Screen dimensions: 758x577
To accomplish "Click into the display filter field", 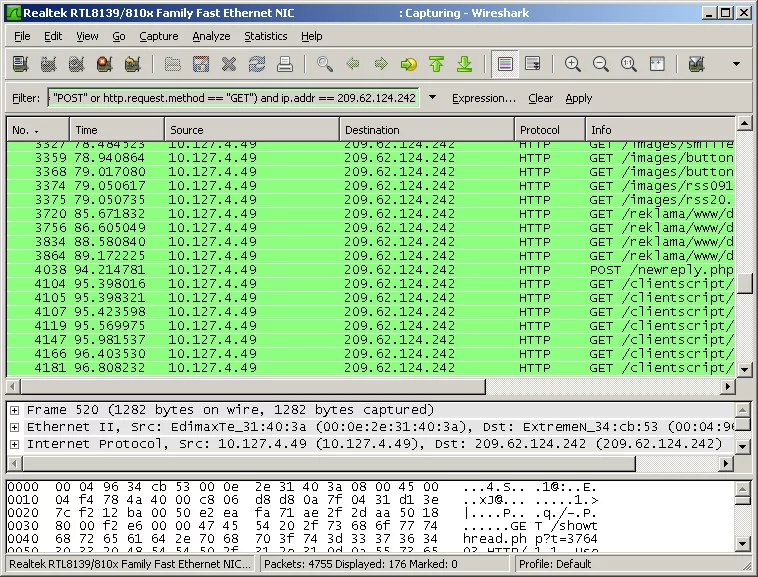I will [233, 98].
